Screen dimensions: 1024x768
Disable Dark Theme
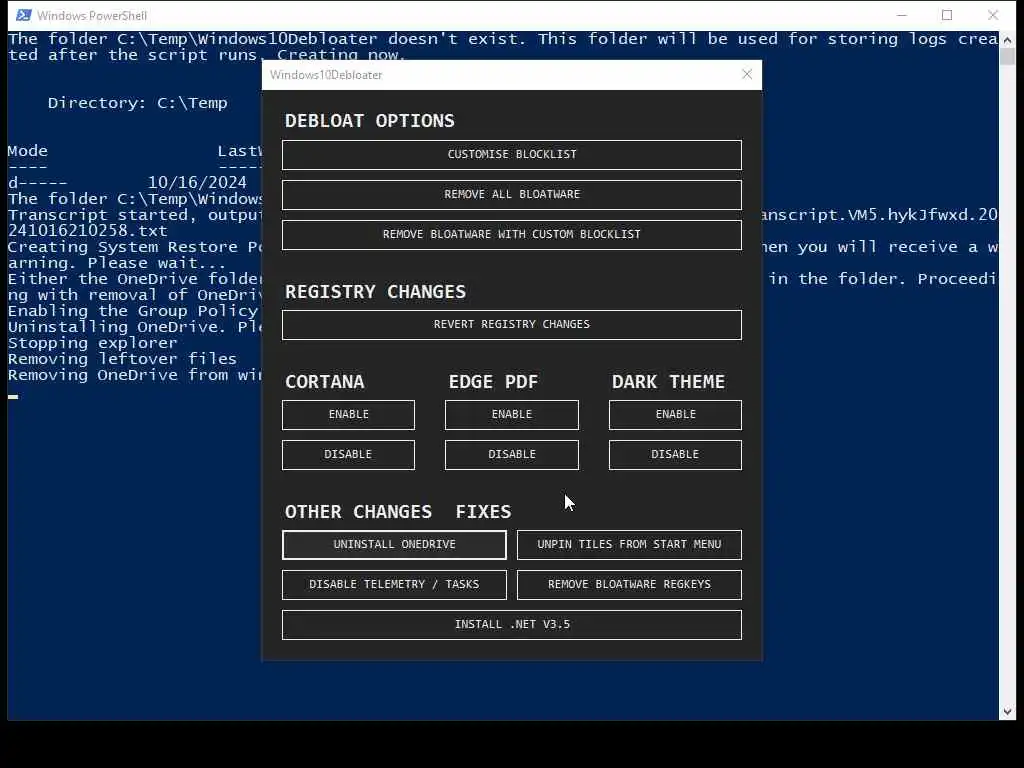click(675, 455)
